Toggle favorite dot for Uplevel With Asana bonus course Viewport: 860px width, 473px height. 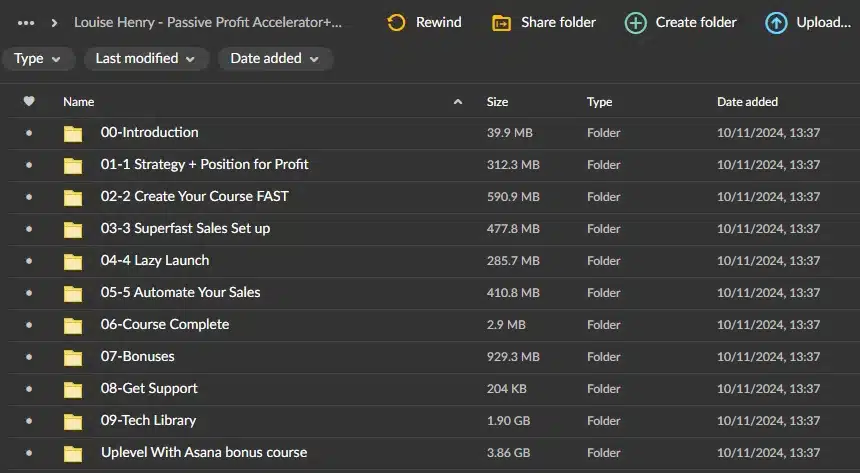(29, 453)
